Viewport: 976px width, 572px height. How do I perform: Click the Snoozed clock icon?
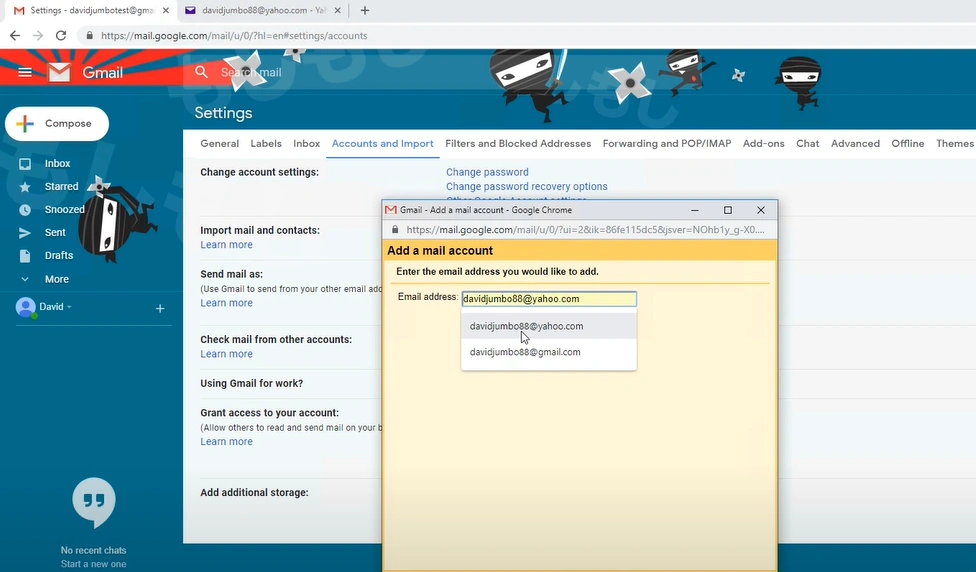[x=25, y=210]
